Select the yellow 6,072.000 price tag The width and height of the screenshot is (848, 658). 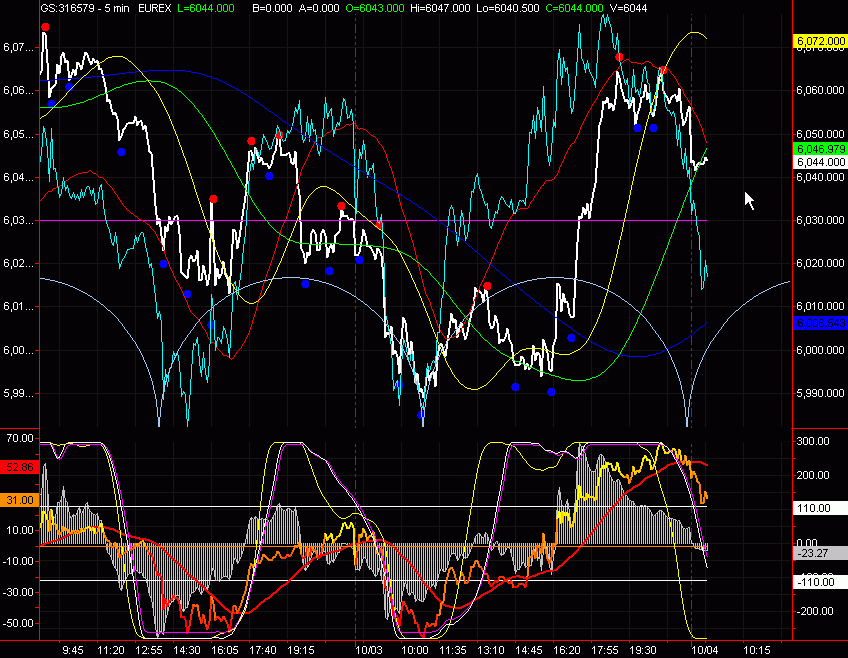820,41
